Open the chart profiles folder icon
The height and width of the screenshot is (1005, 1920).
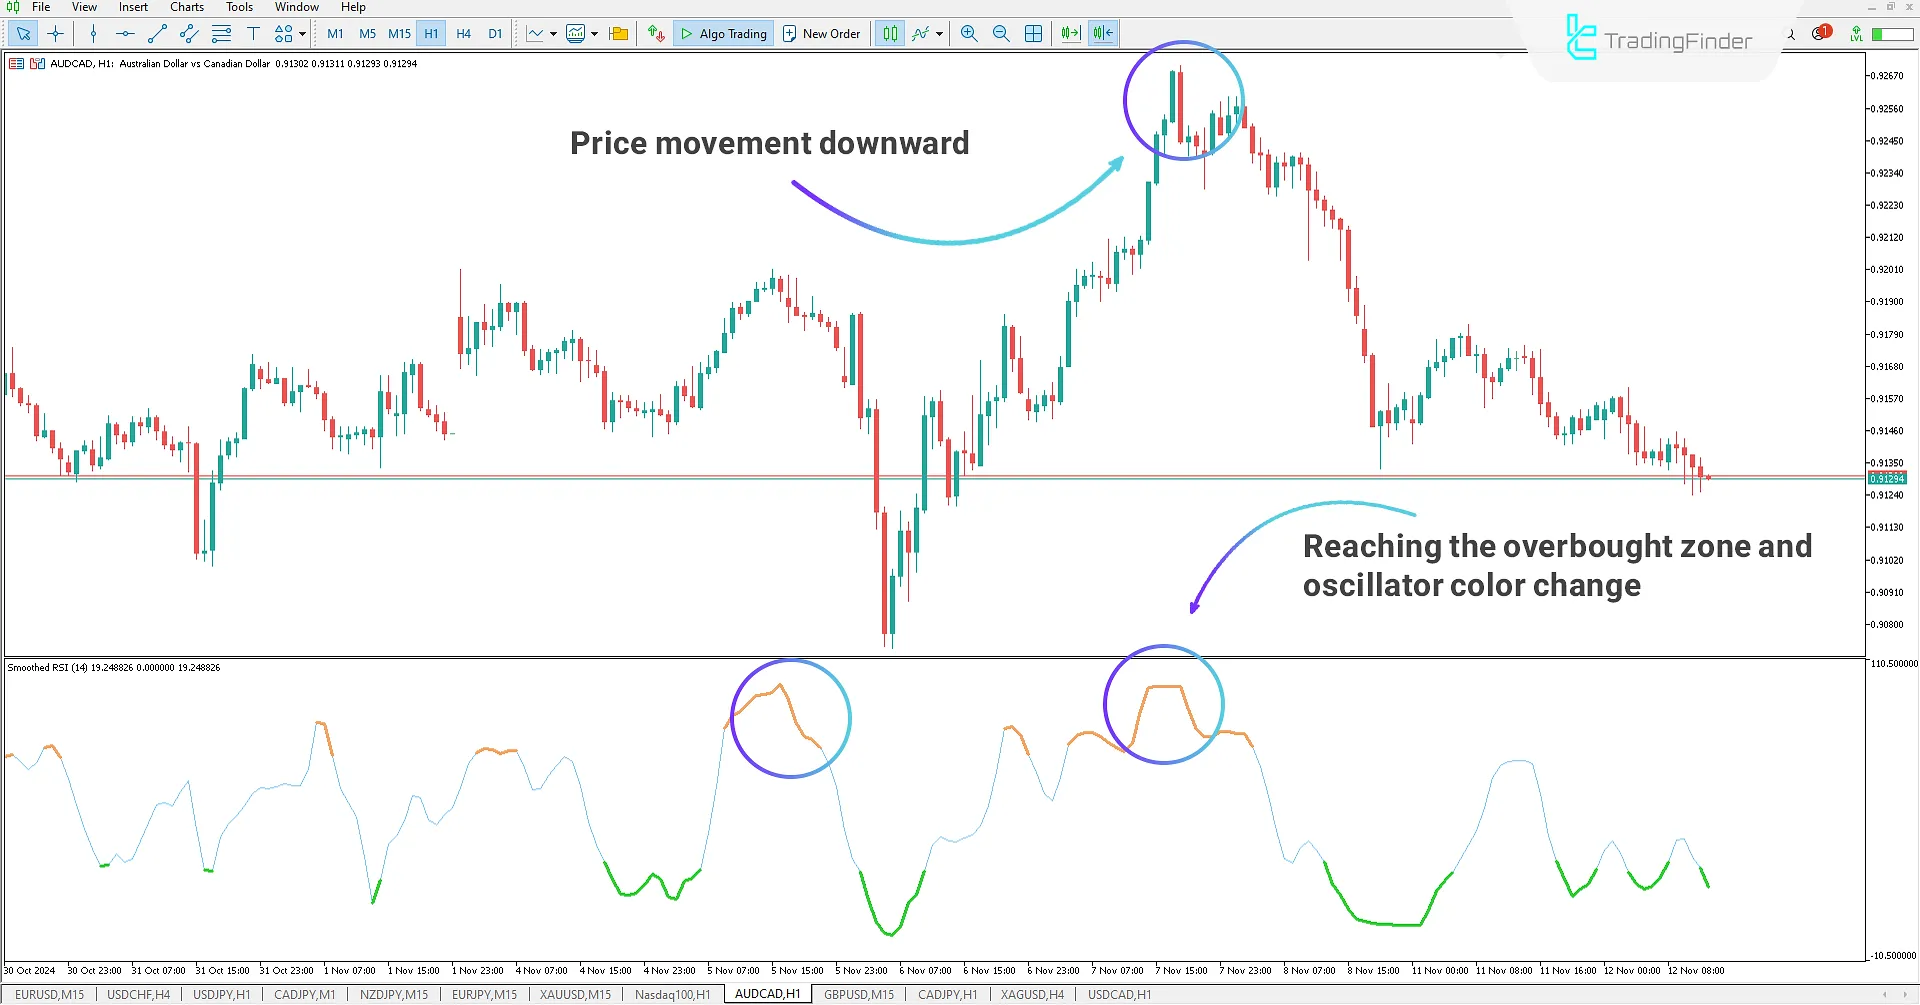coord(618,33)
